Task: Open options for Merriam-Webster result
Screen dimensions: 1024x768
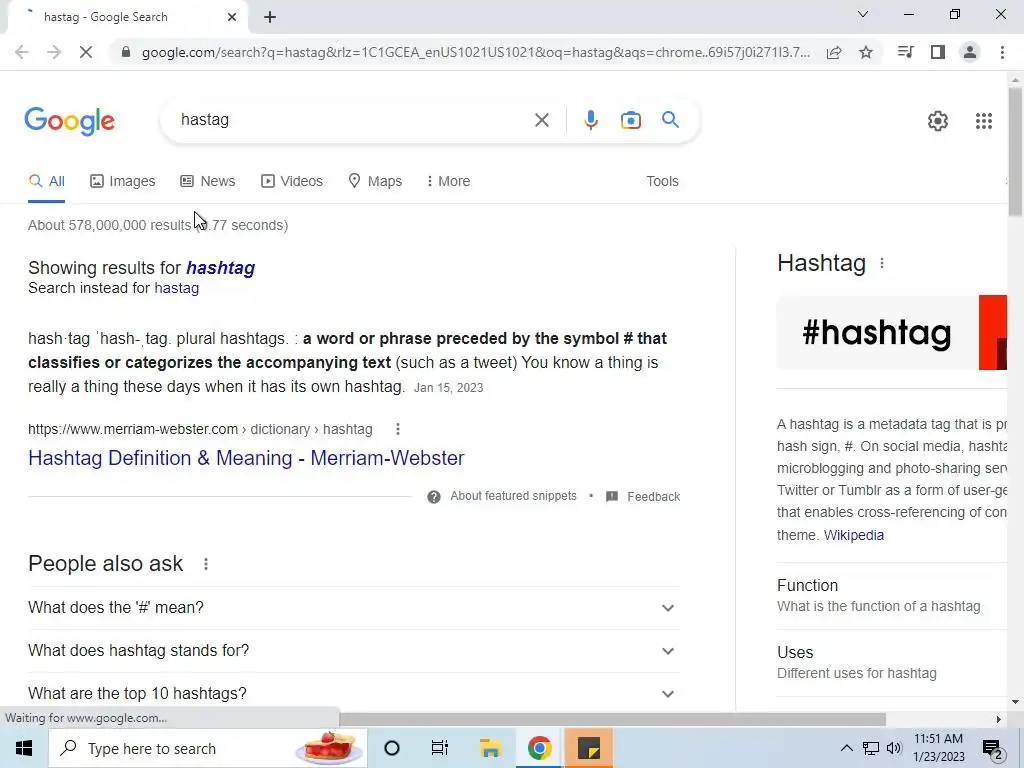Action: (x=398, y=429)
